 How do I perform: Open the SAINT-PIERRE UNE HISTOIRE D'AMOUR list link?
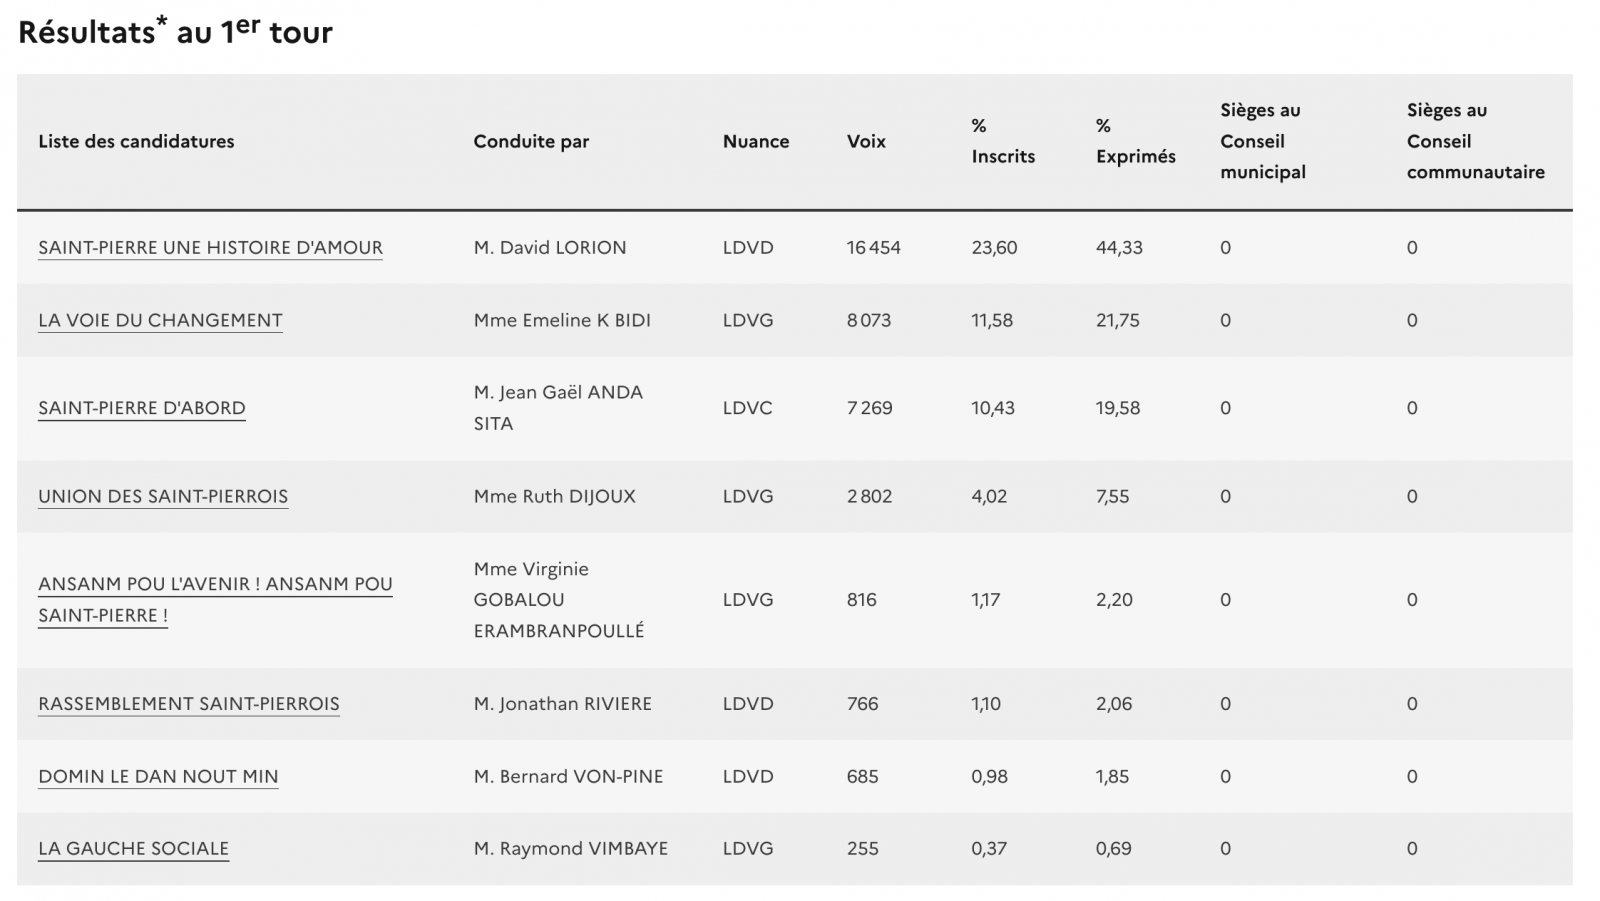click(210, 248)
